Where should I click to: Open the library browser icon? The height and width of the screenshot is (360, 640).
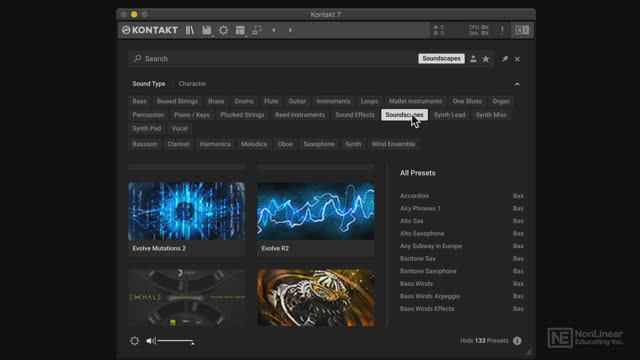point(190,30)
